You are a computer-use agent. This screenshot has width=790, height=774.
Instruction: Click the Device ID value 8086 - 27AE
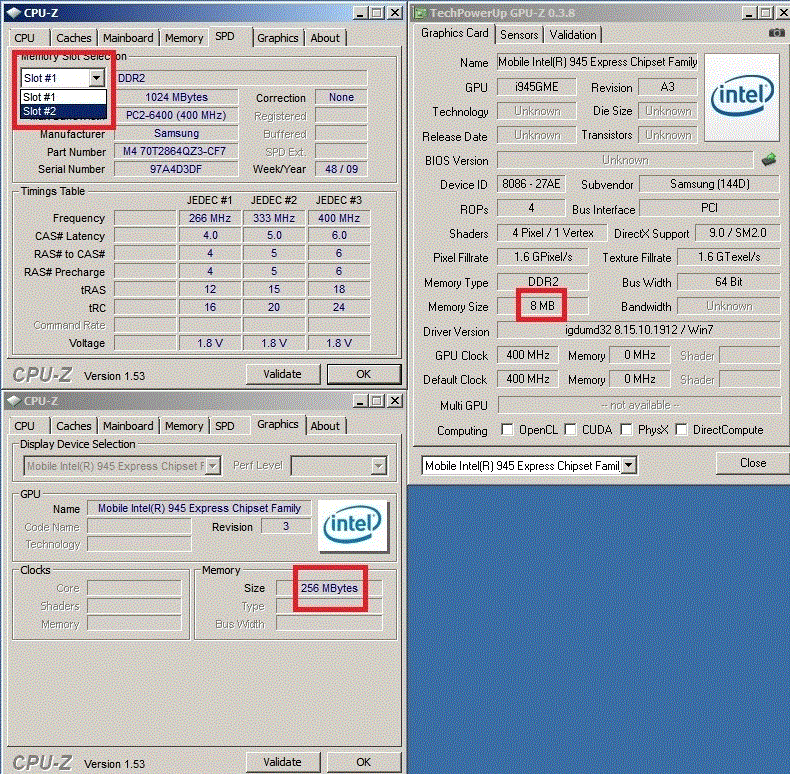tap(531, 184)
